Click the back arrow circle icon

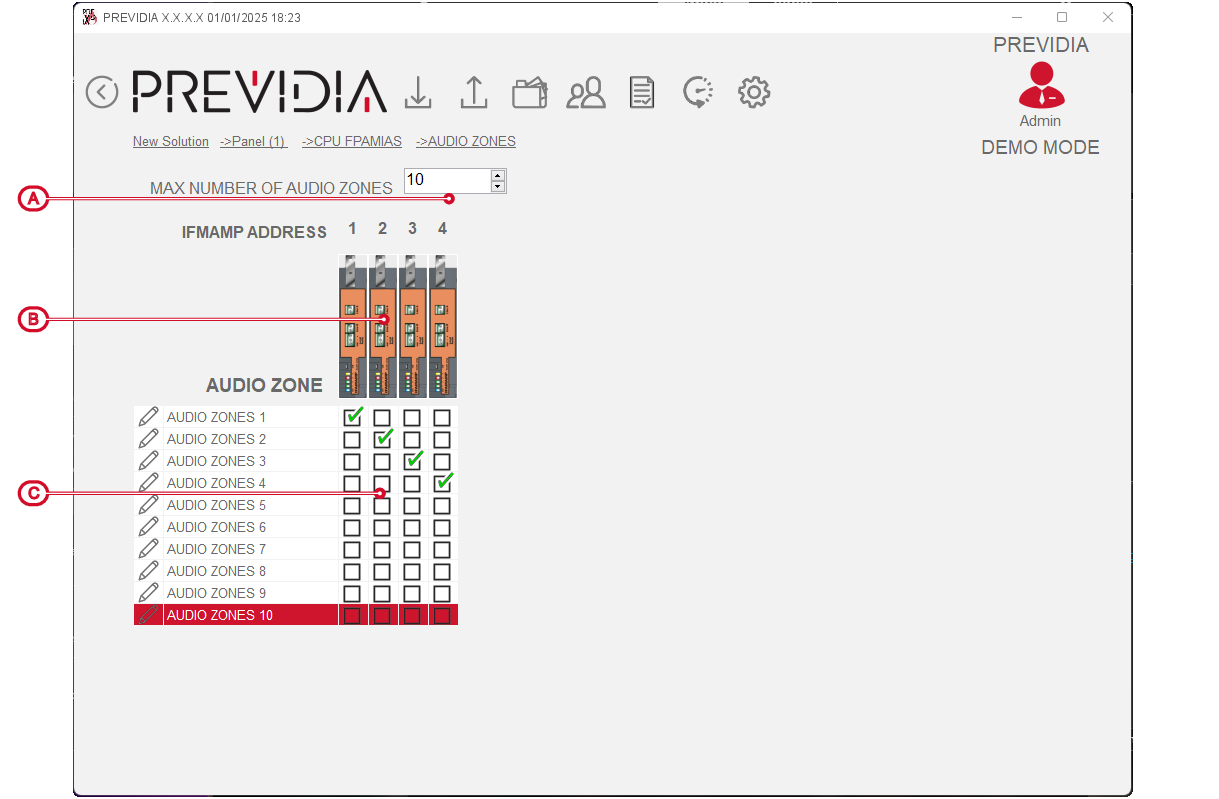[102, 92]
